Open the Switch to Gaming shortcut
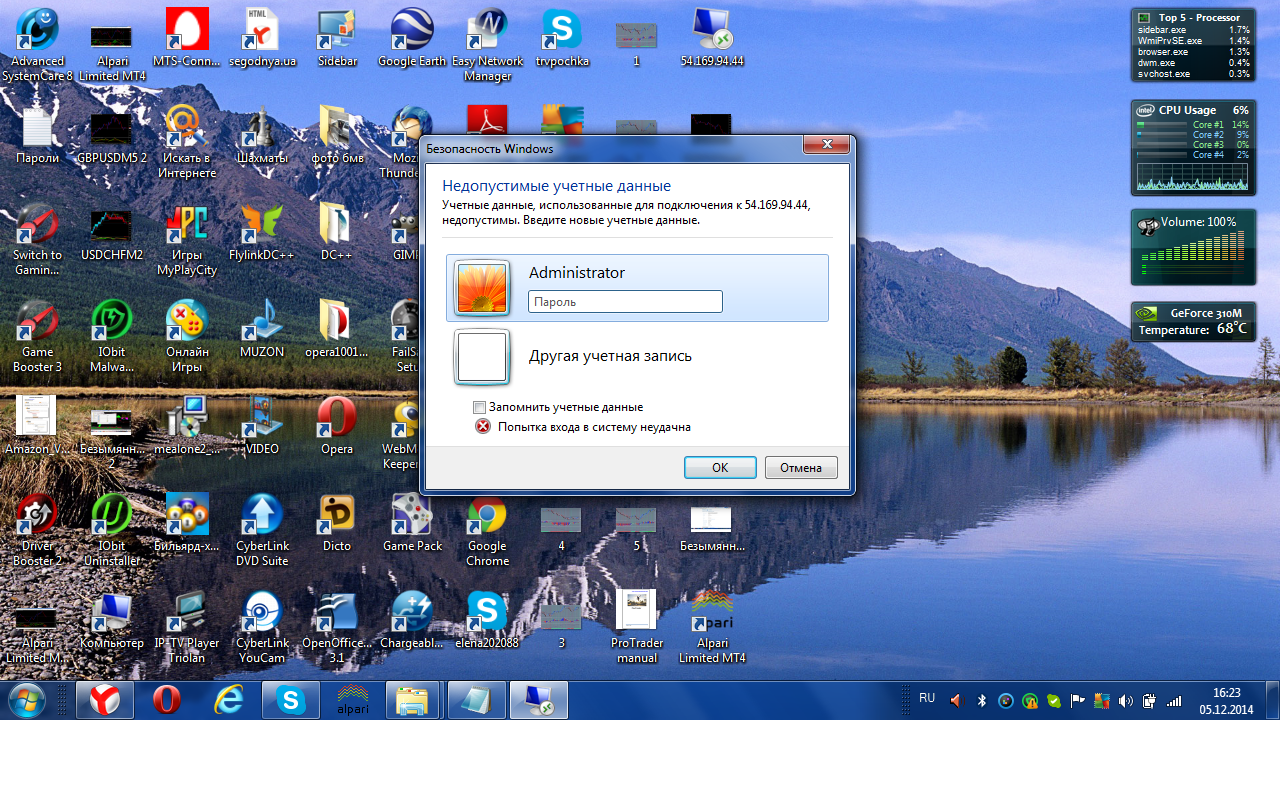The image size is (1280, 812). [x=37, y=240]
